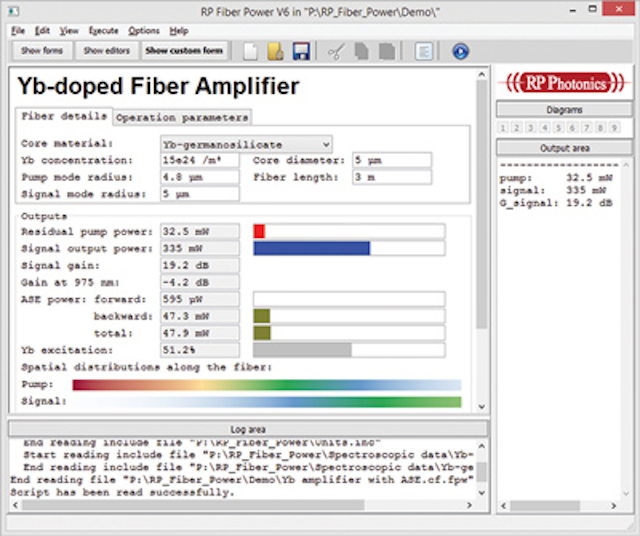This screenshot has width=640, height=536.
Task: Click the G_signal 19.2 dB output line
Action: 556,203
